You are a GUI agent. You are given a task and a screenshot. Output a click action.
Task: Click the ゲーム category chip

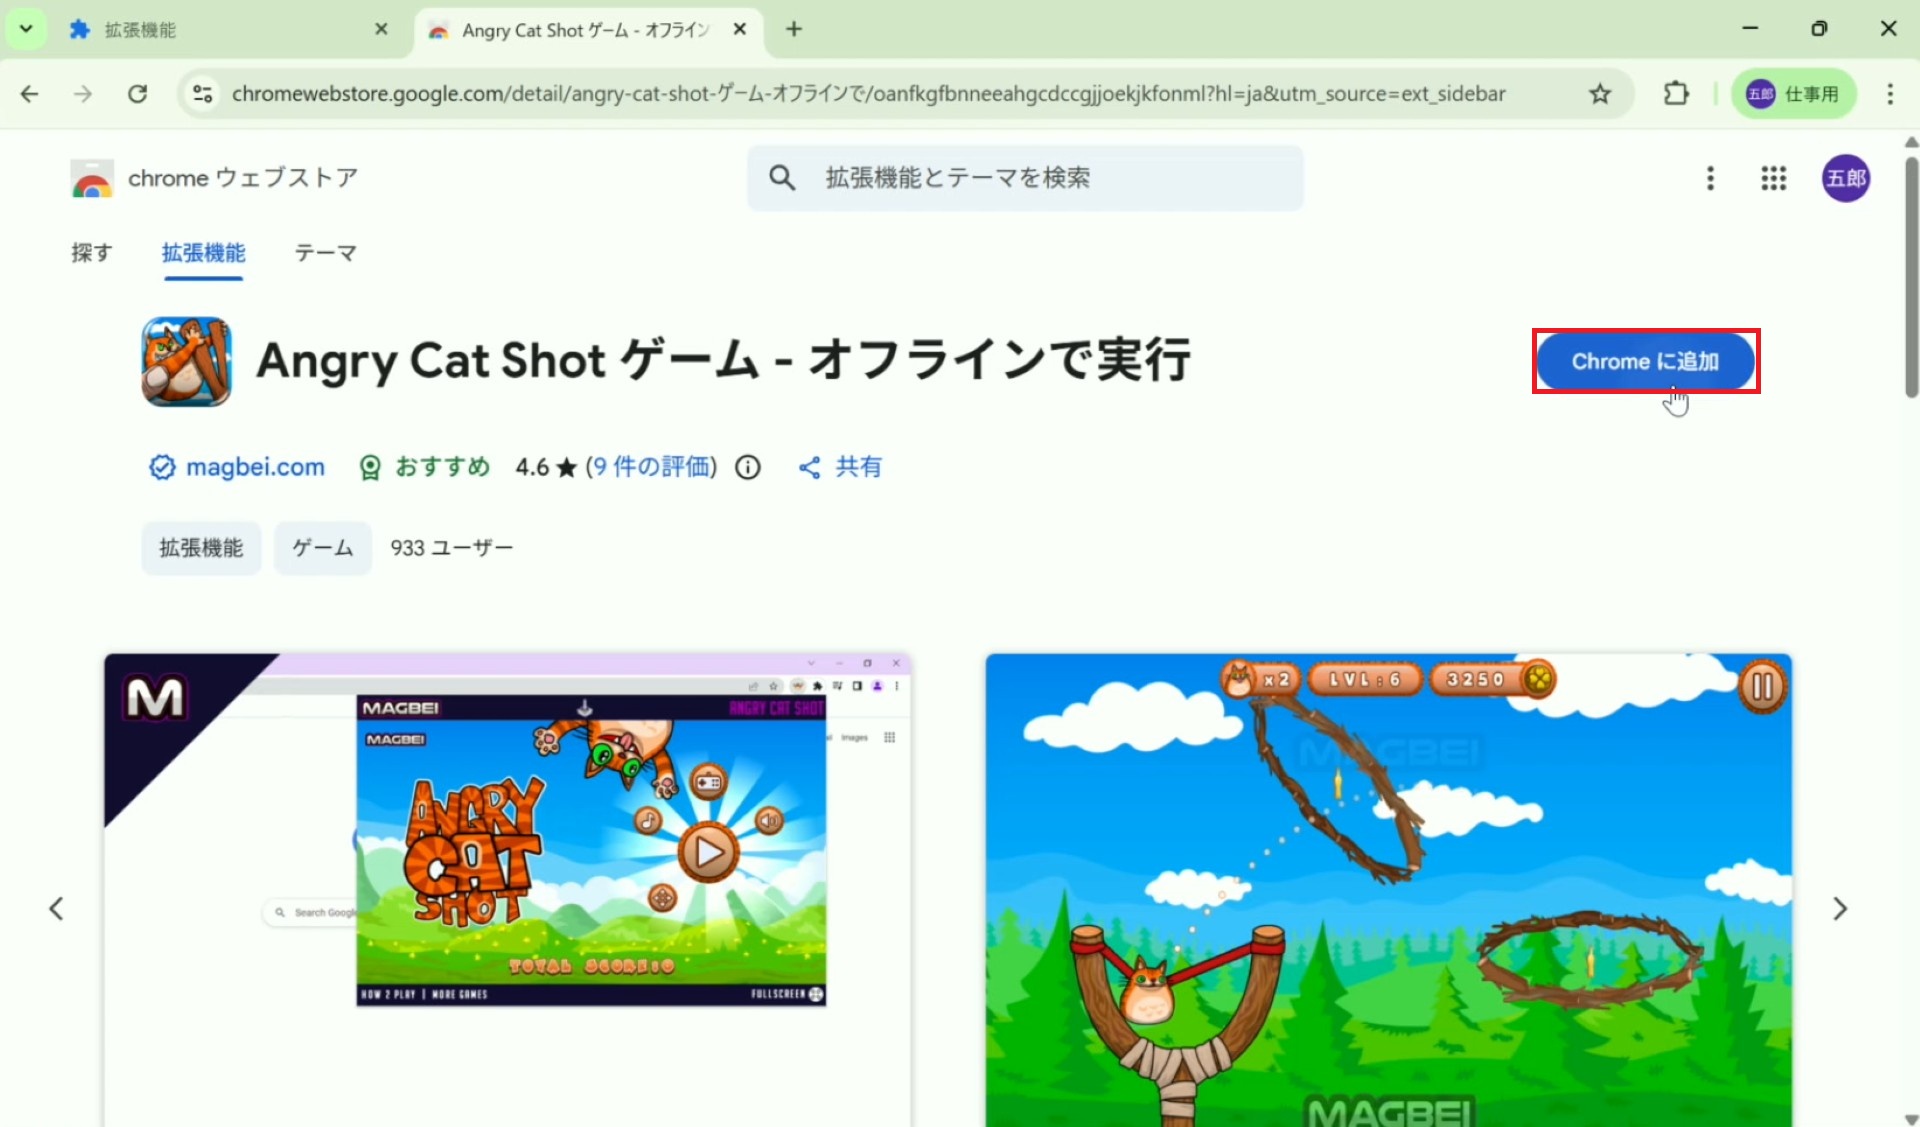pos(322,548)
